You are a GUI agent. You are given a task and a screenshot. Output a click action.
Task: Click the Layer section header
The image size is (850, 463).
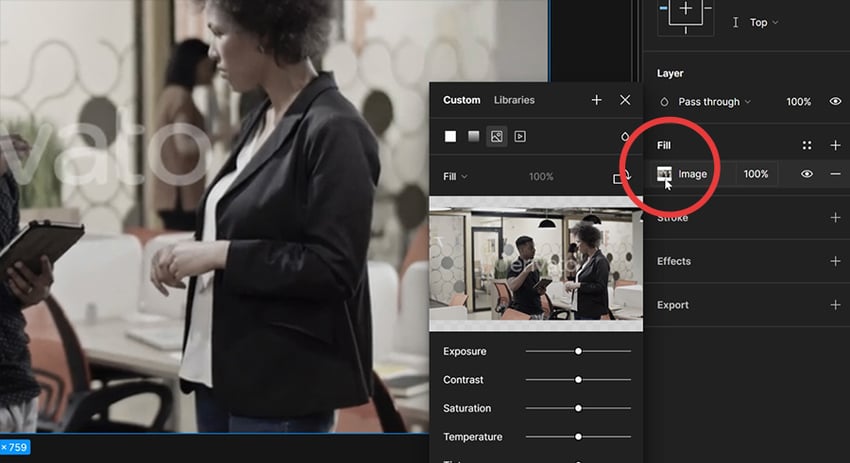tap(670, 73)
